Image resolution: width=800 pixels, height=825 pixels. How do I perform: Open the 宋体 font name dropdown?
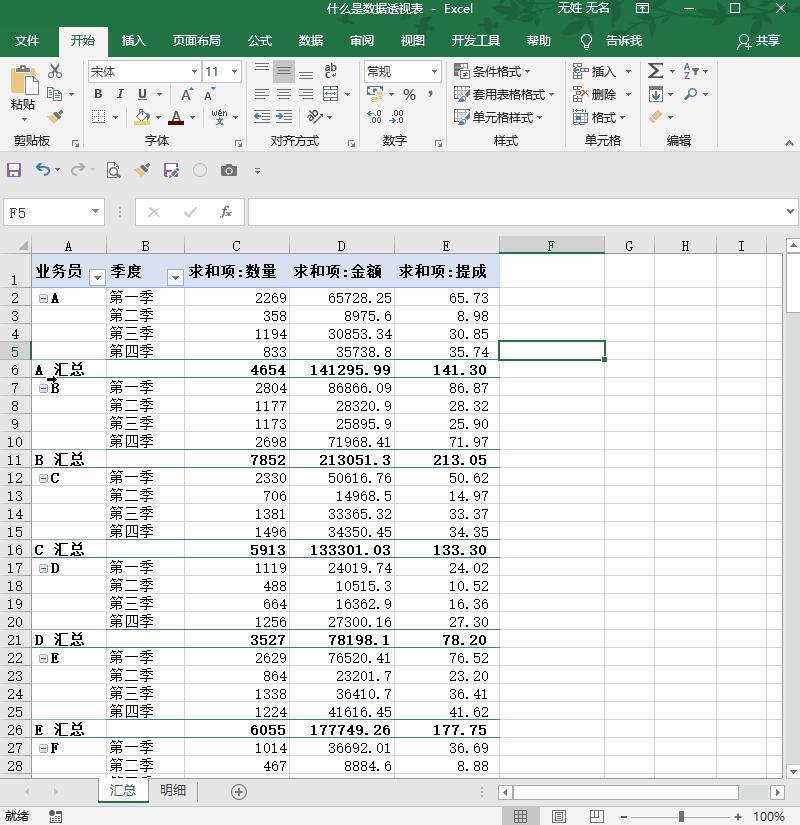coord(194,72)
